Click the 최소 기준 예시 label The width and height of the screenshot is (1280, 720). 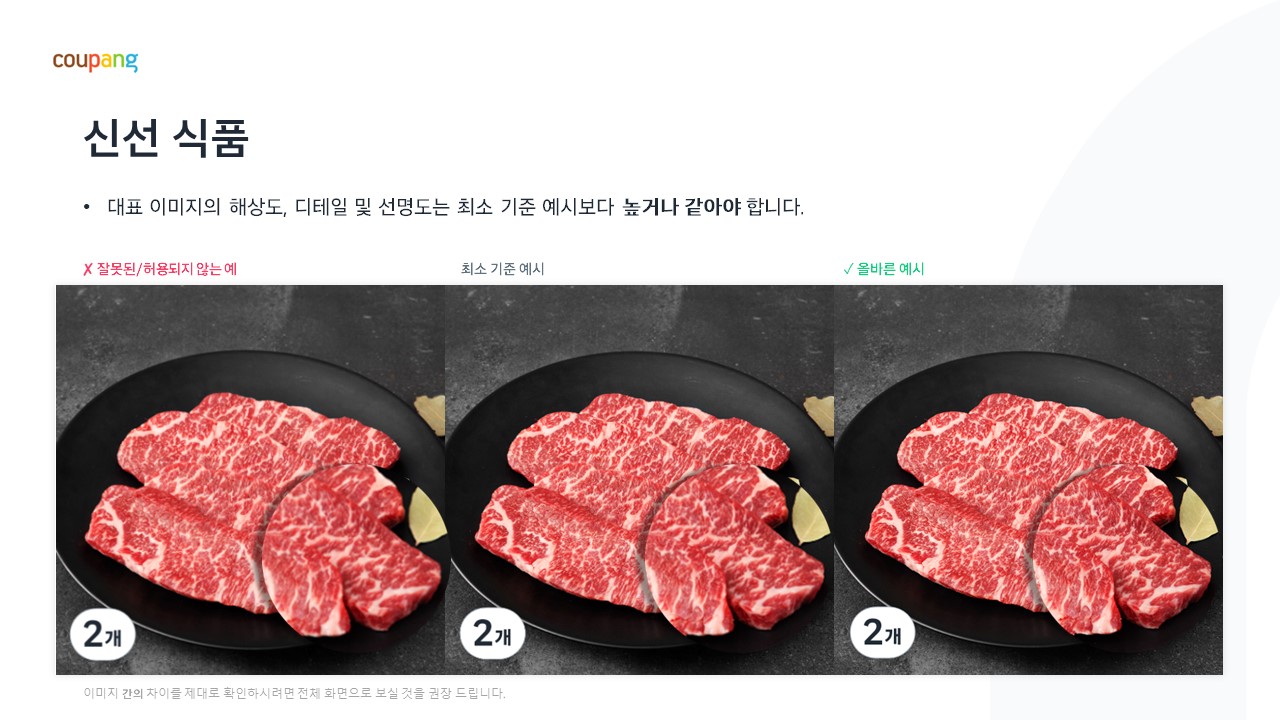click(503, 269)
